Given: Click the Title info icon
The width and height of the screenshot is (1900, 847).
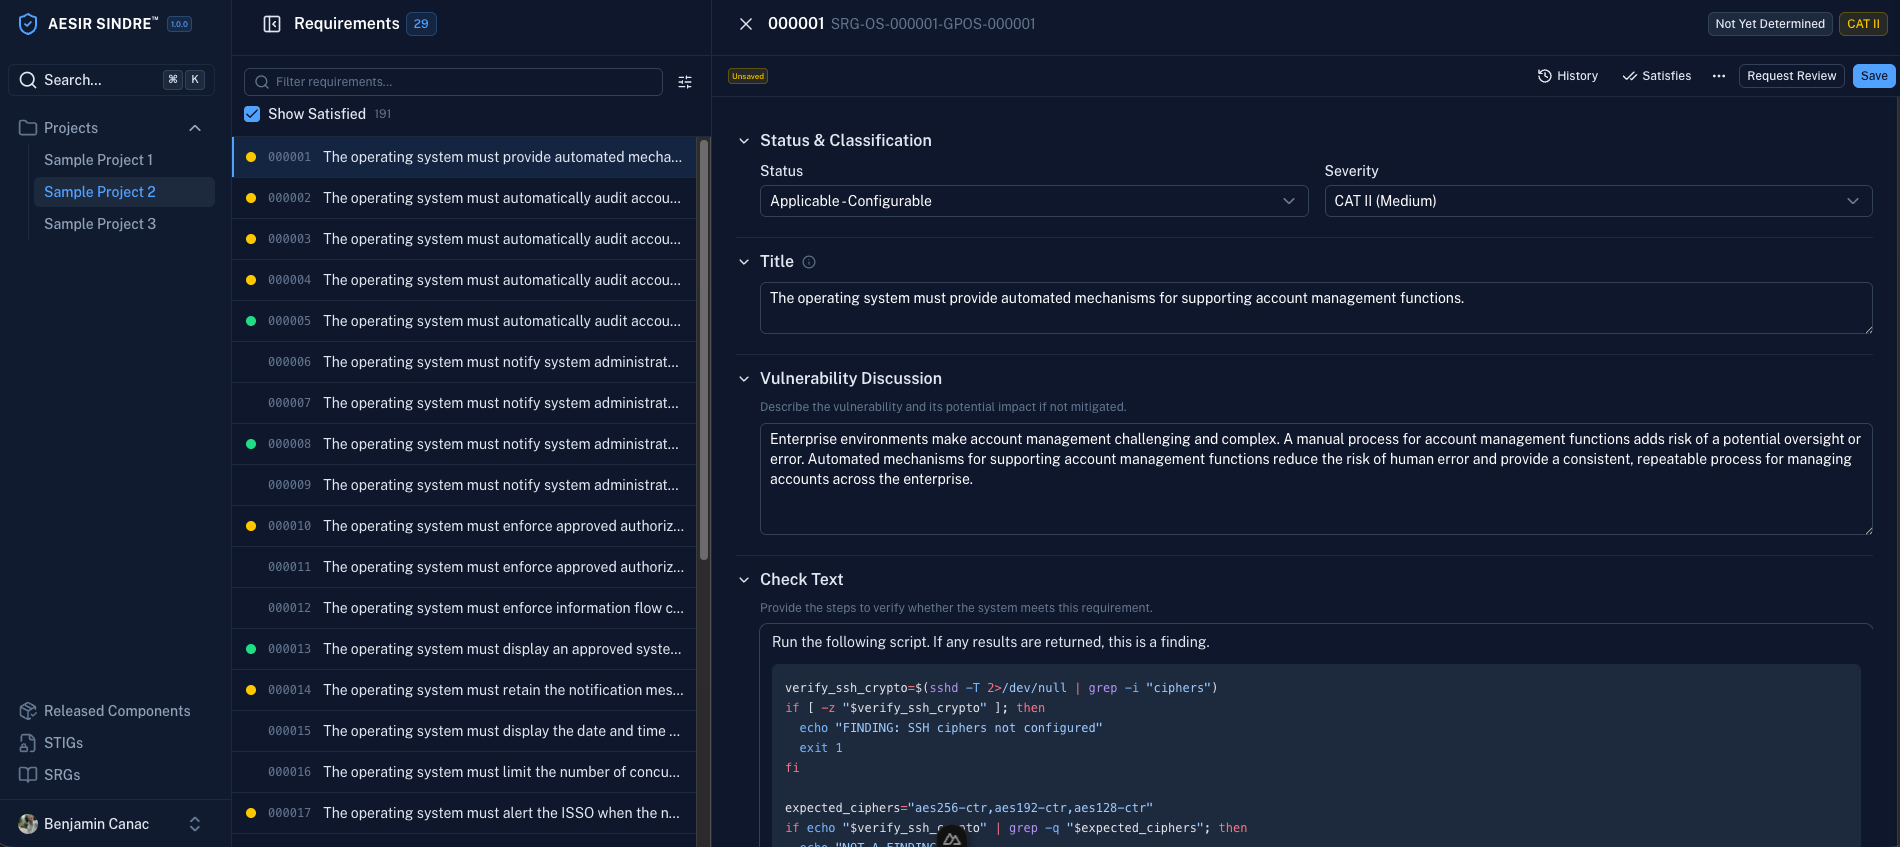Looking at the screenshot, I should pos(809,262).
